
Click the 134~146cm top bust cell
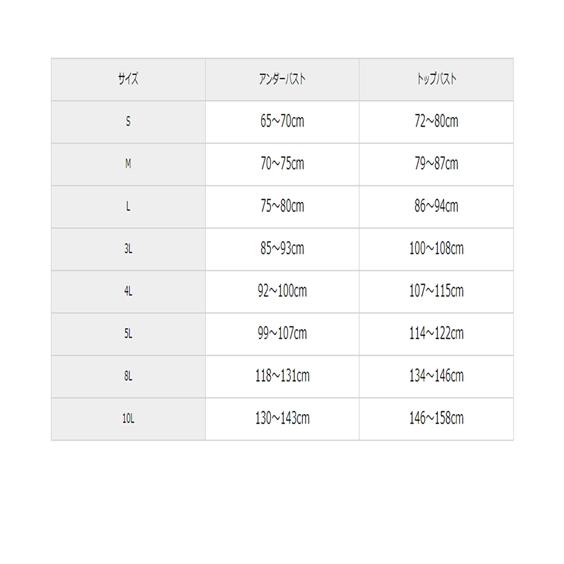pyautogui.click(x=436, y=377)
